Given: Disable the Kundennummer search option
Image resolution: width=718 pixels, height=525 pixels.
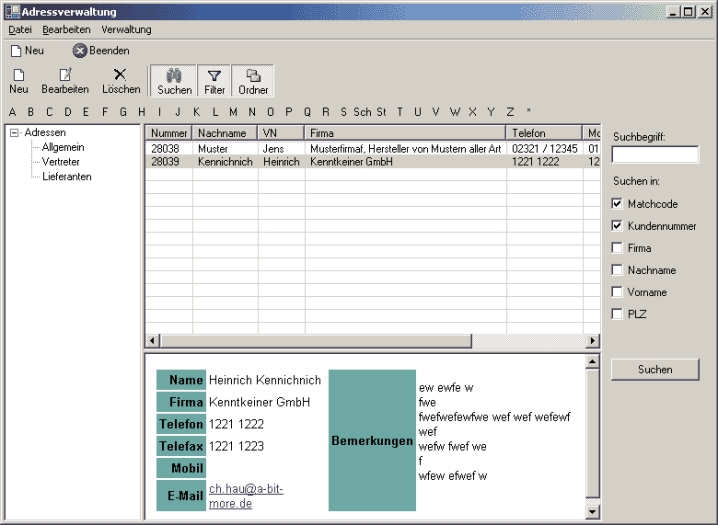Looking at the screenshot, I should (617, 226).
